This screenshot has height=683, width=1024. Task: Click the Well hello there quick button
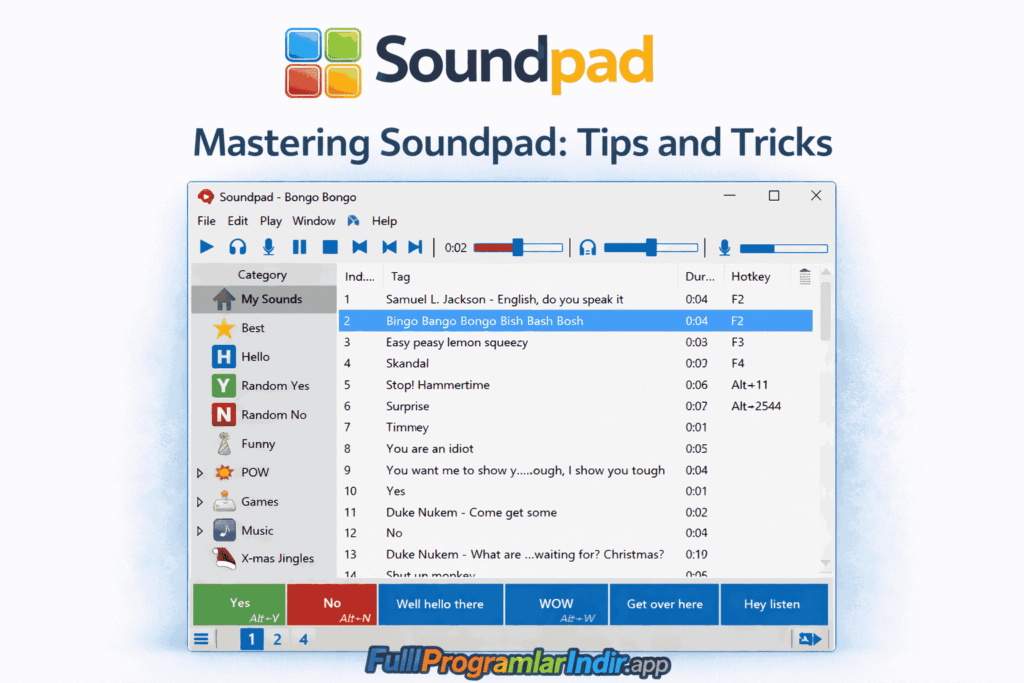[x=440, y=604]
